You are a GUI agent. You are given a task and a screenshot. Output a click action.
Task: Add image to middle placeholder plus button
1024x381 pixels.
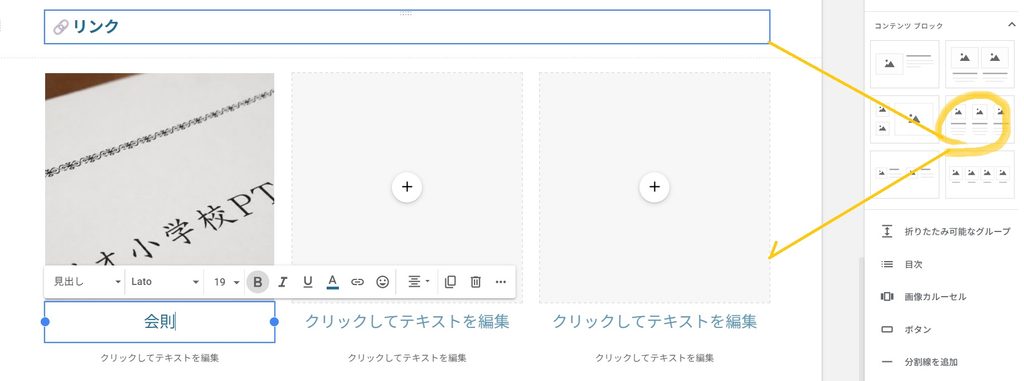[x=407, y=187]
